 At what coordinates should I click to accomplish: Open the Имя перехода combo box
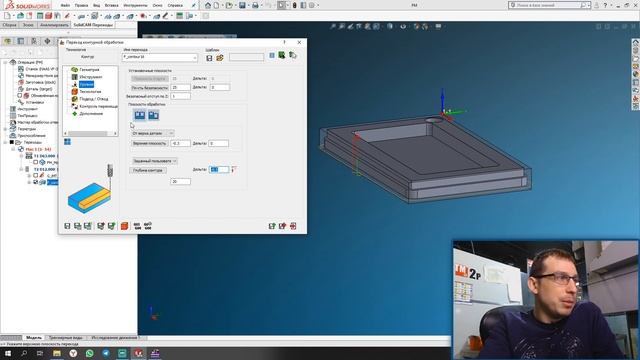coord(160,58)
